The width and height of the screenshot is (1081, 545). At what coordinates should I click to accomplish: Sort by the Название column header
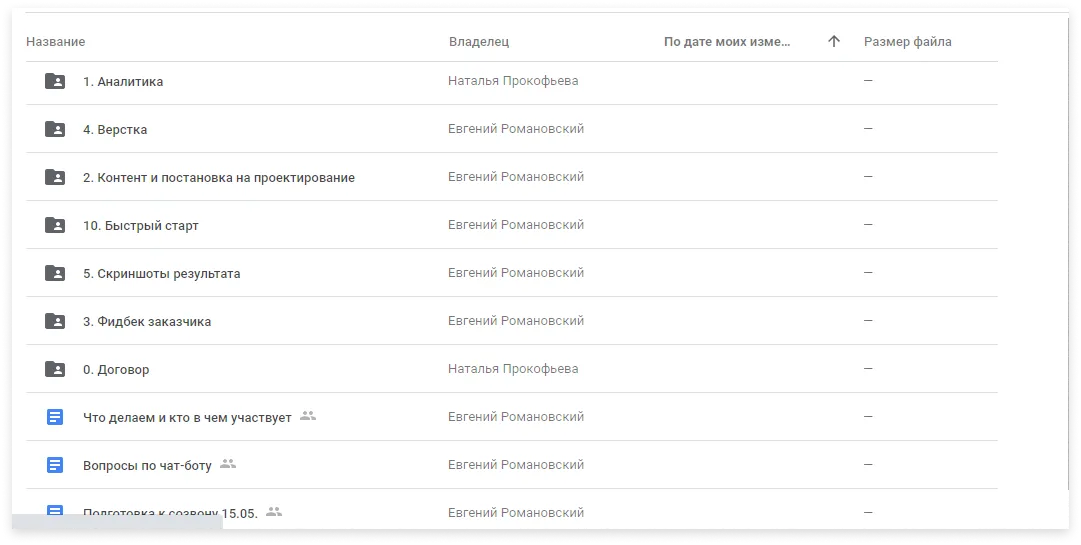coord(56,41)
